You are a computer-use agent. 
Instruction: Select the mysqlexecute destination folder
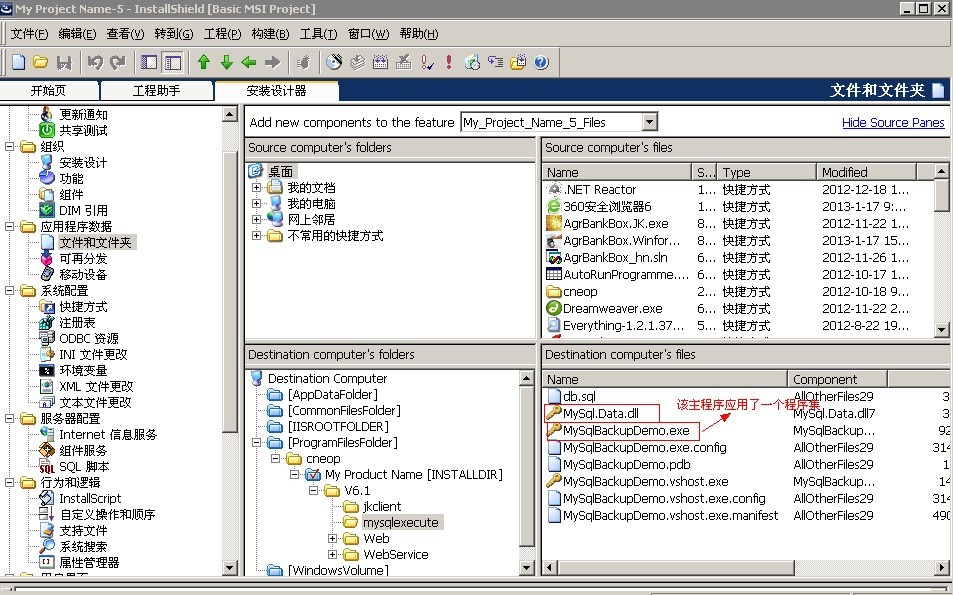pyautogui.click(x=401, y=522)
